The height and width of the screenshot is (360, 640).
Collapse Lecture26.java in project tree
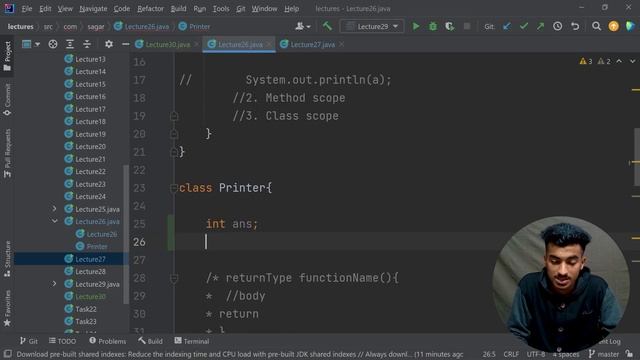[x=54, y=221]
